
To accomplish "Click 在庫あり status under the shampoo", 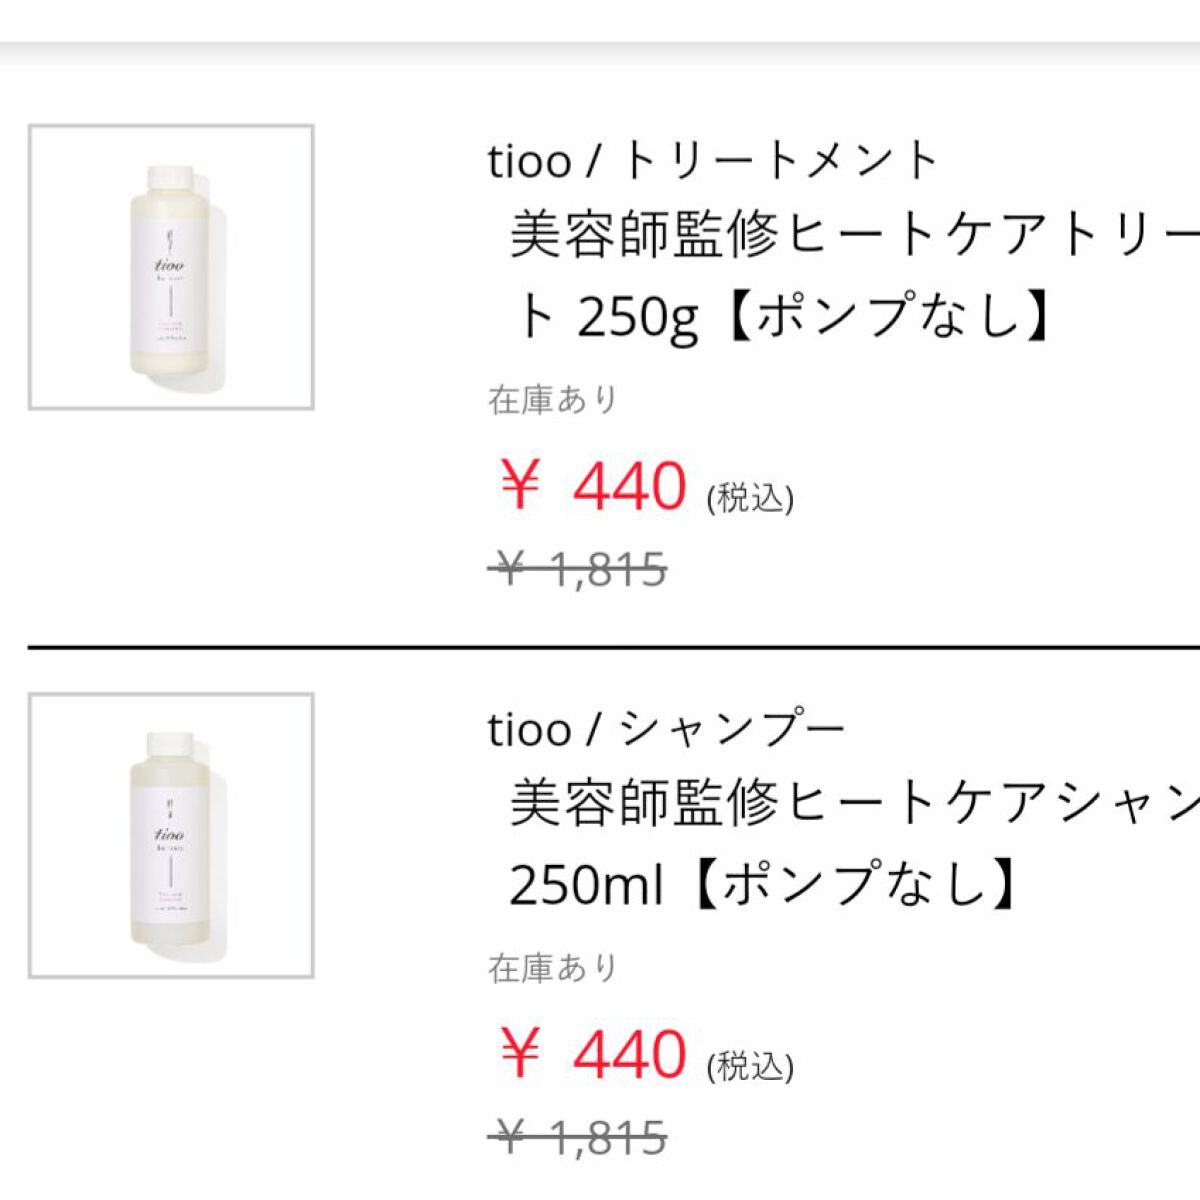I will point(553,968).
